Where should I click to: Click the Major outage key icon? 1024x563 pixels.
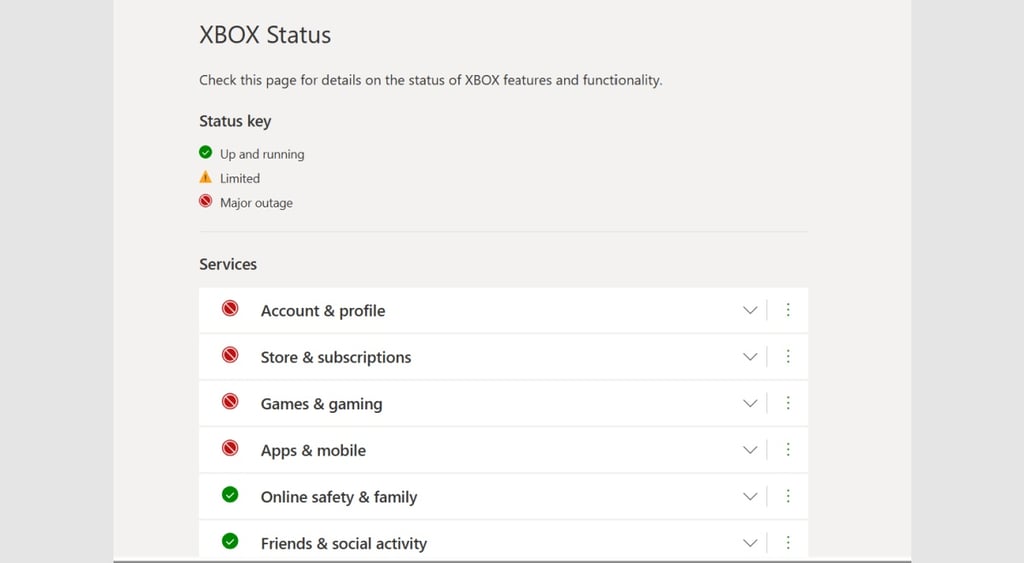pyautogui.click(x=206, y=201)
